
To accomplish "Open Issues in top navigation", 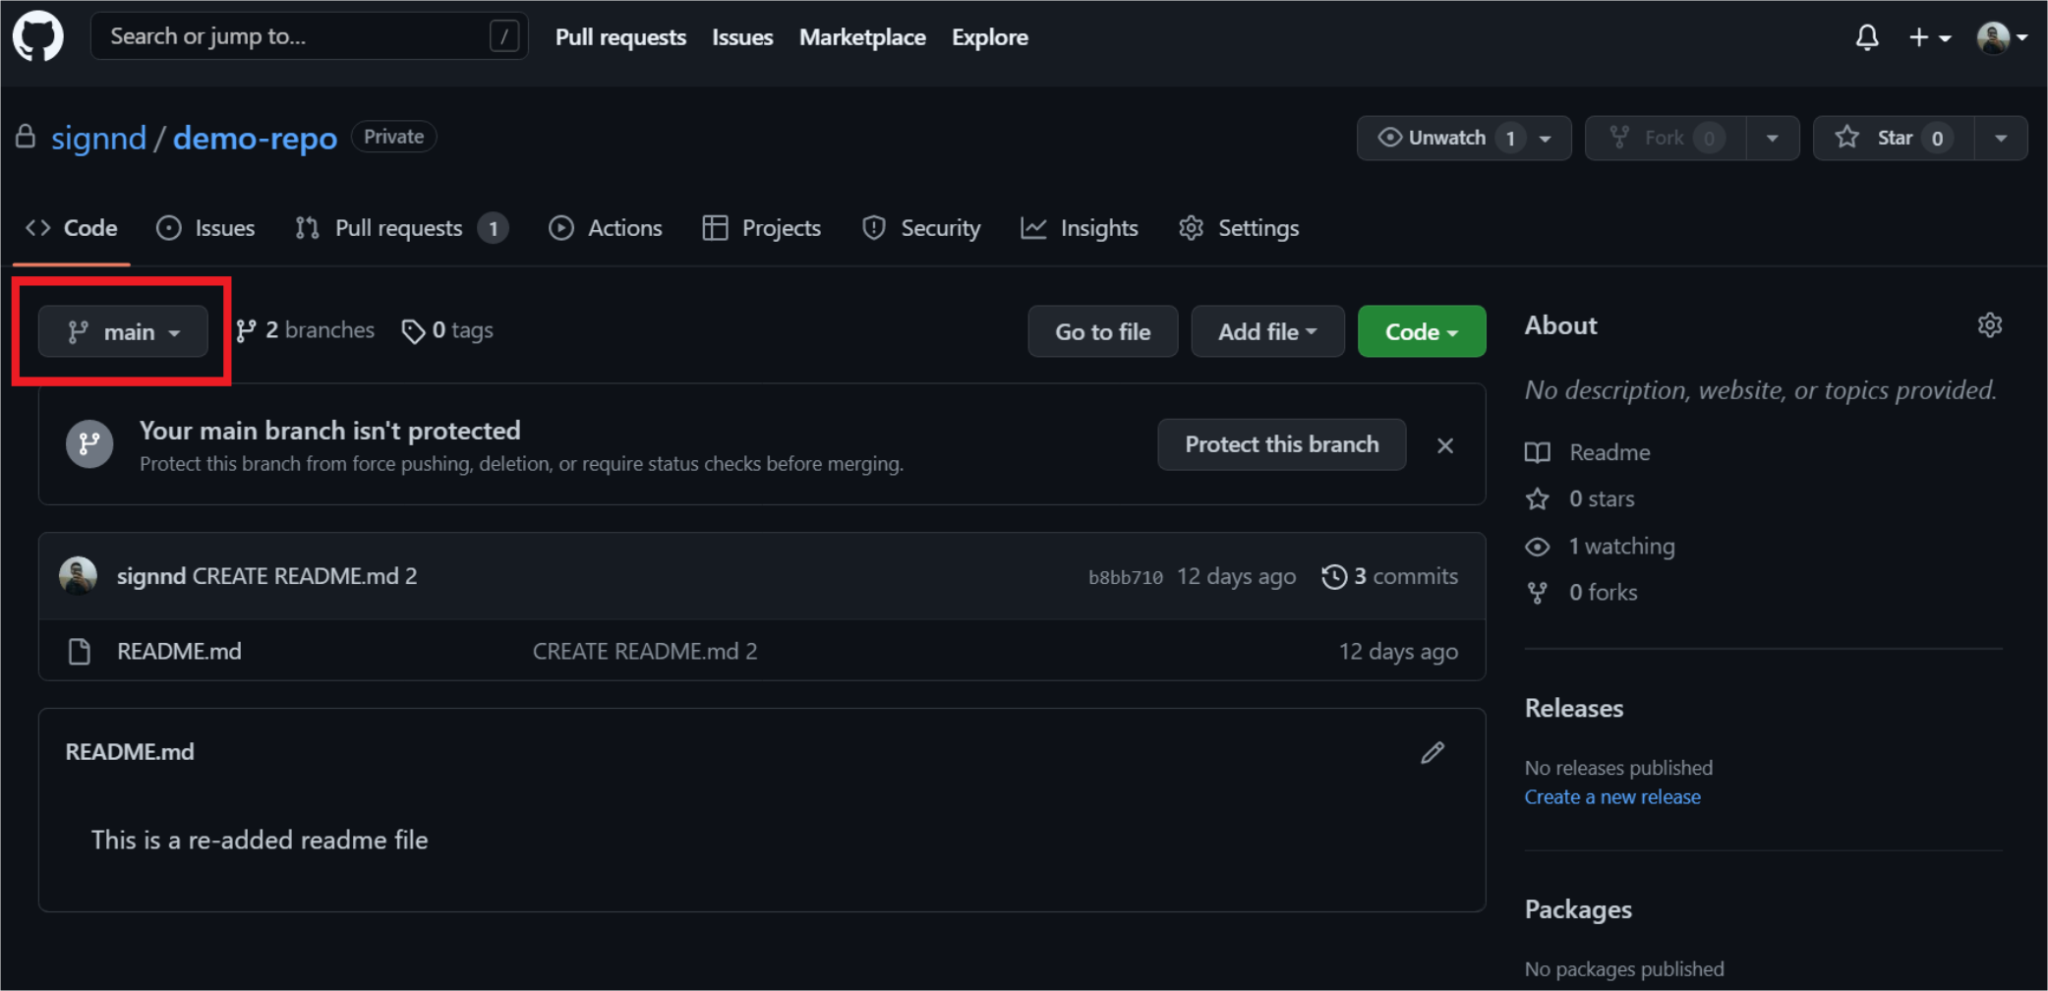I will [x=742, y=37].
